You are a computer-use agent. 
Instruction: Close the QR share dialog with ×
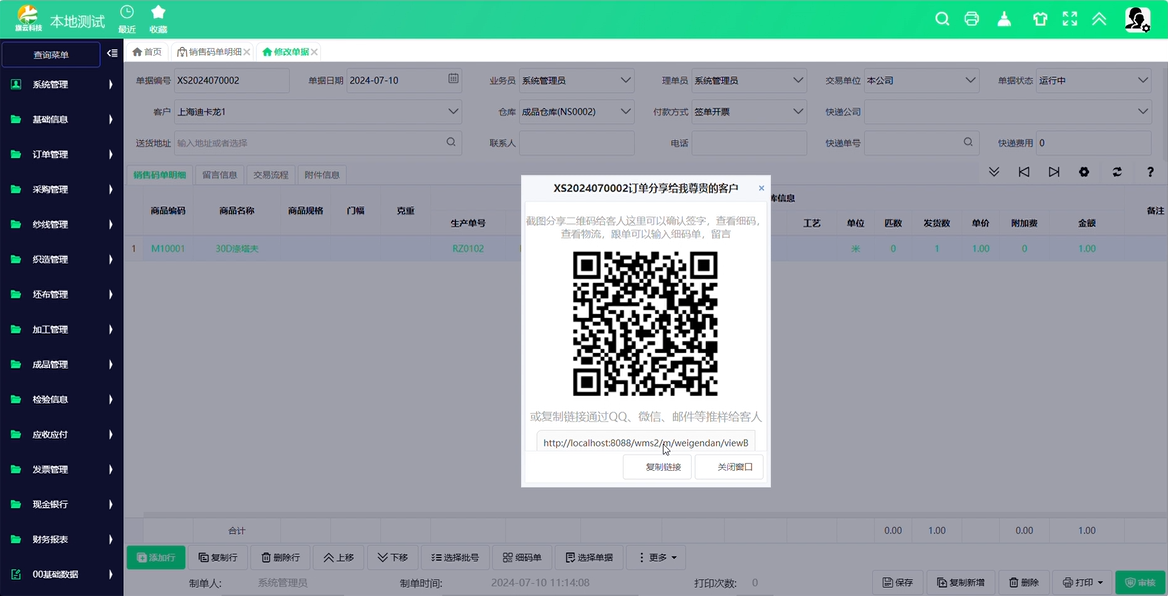click(x=761, y=188)
